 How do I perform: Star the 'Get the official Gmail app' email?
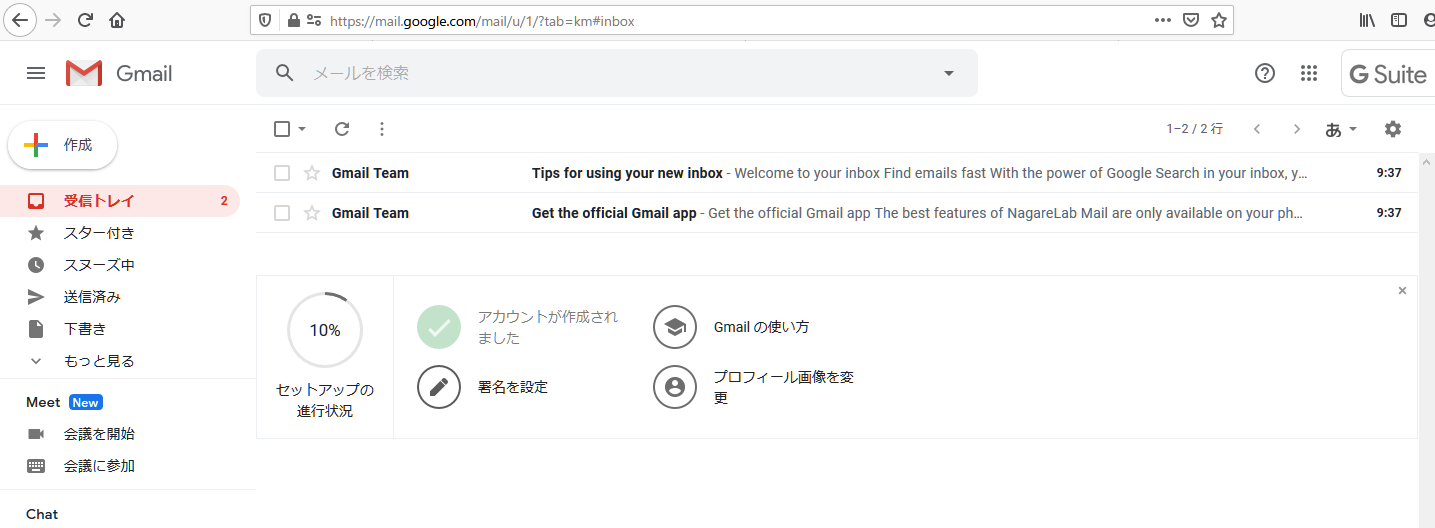tap(312, 213)
